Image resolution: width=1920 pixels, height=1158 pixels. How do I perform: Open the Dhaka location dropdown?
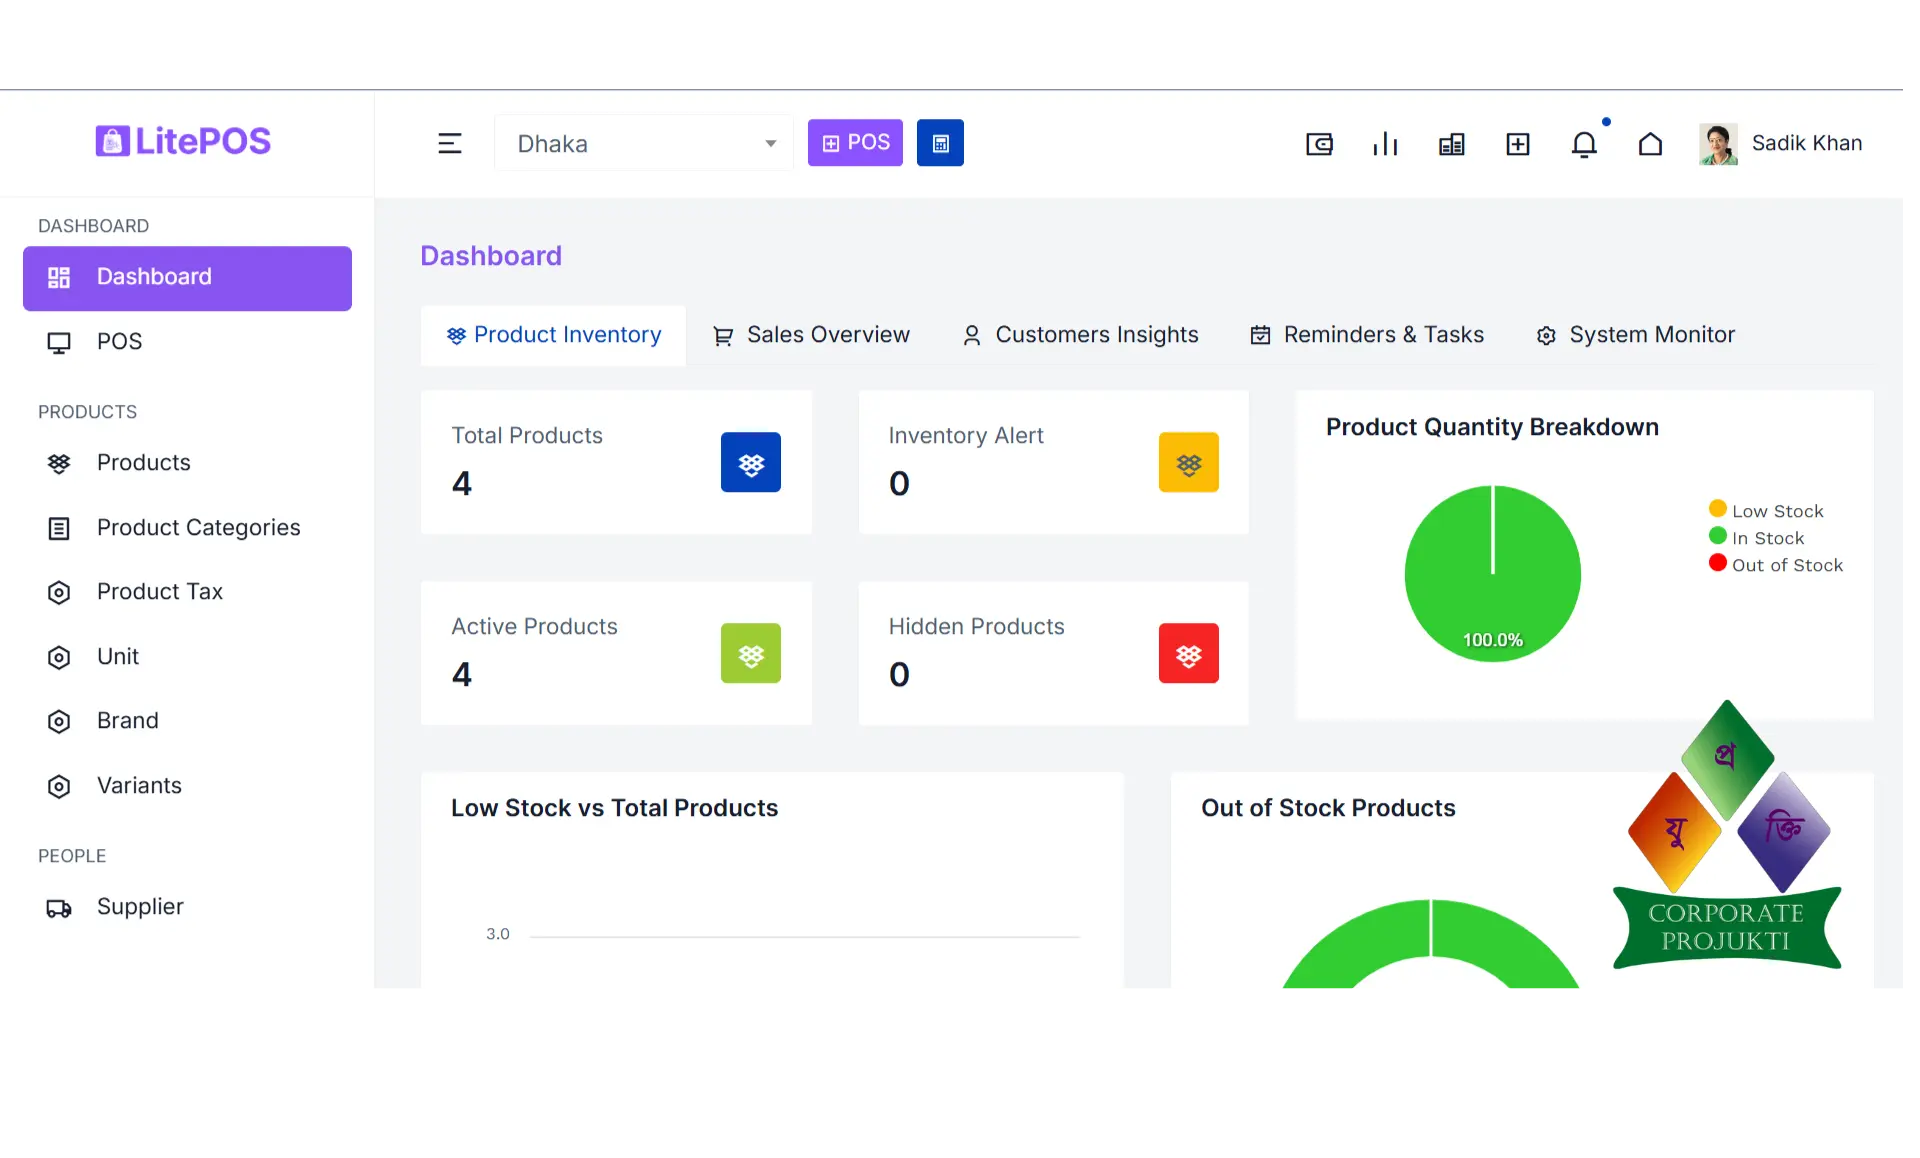coord(643,142)
